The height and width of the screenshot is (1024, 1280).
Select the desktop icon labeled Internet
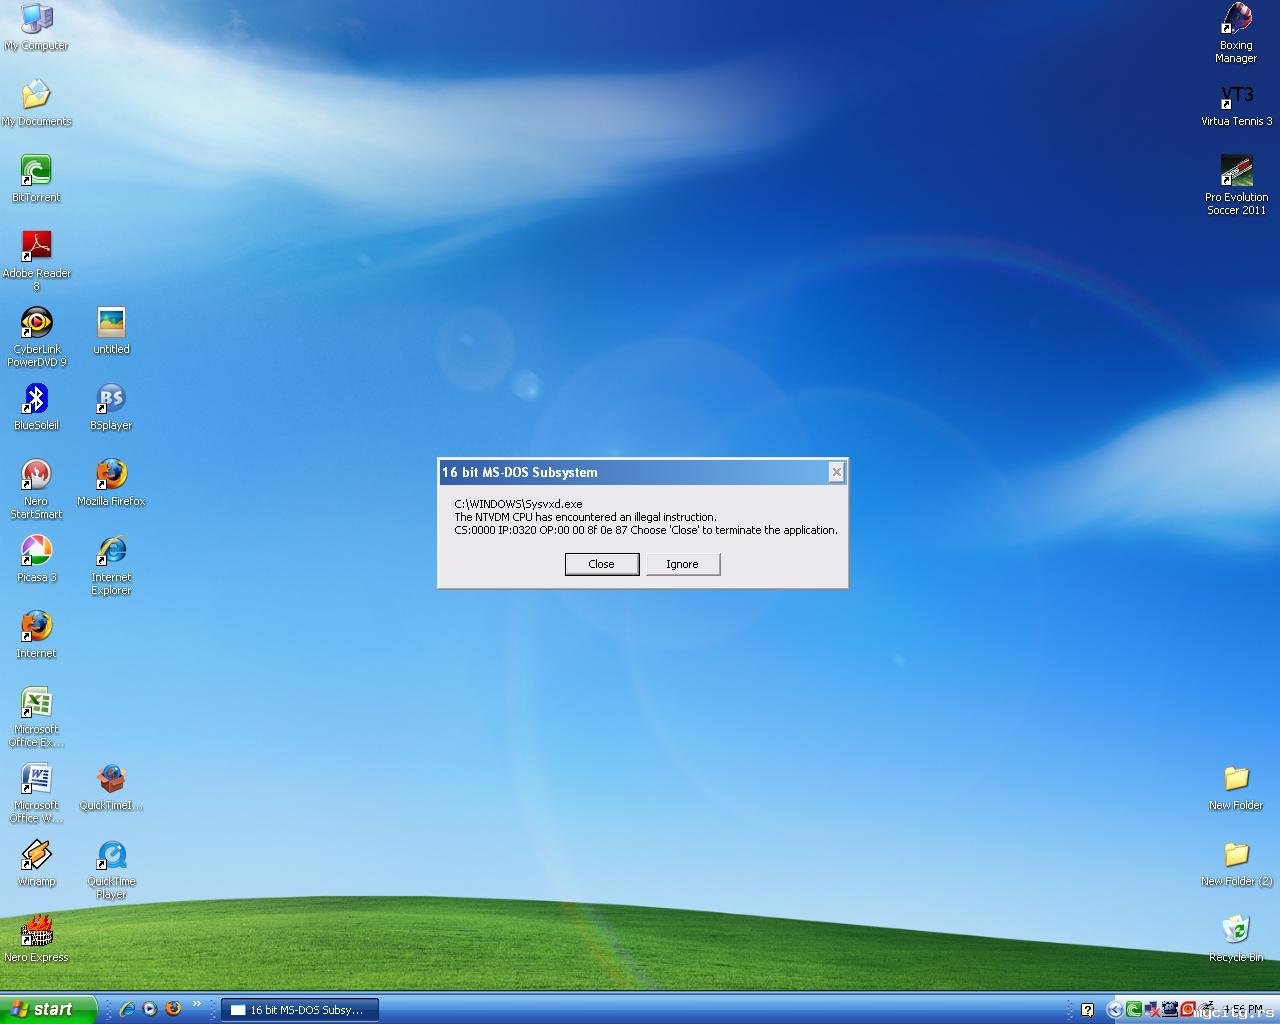(x=36, y=635)
